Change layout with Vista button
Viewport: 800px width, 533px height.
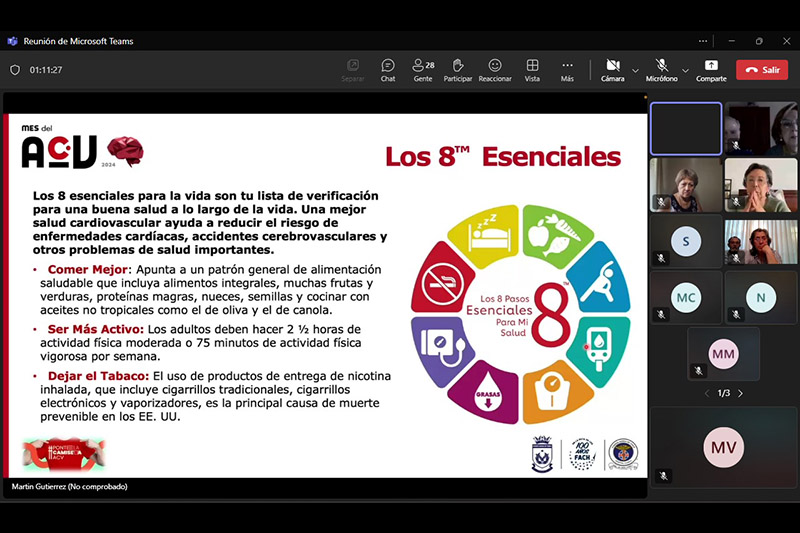coord(532,70)
